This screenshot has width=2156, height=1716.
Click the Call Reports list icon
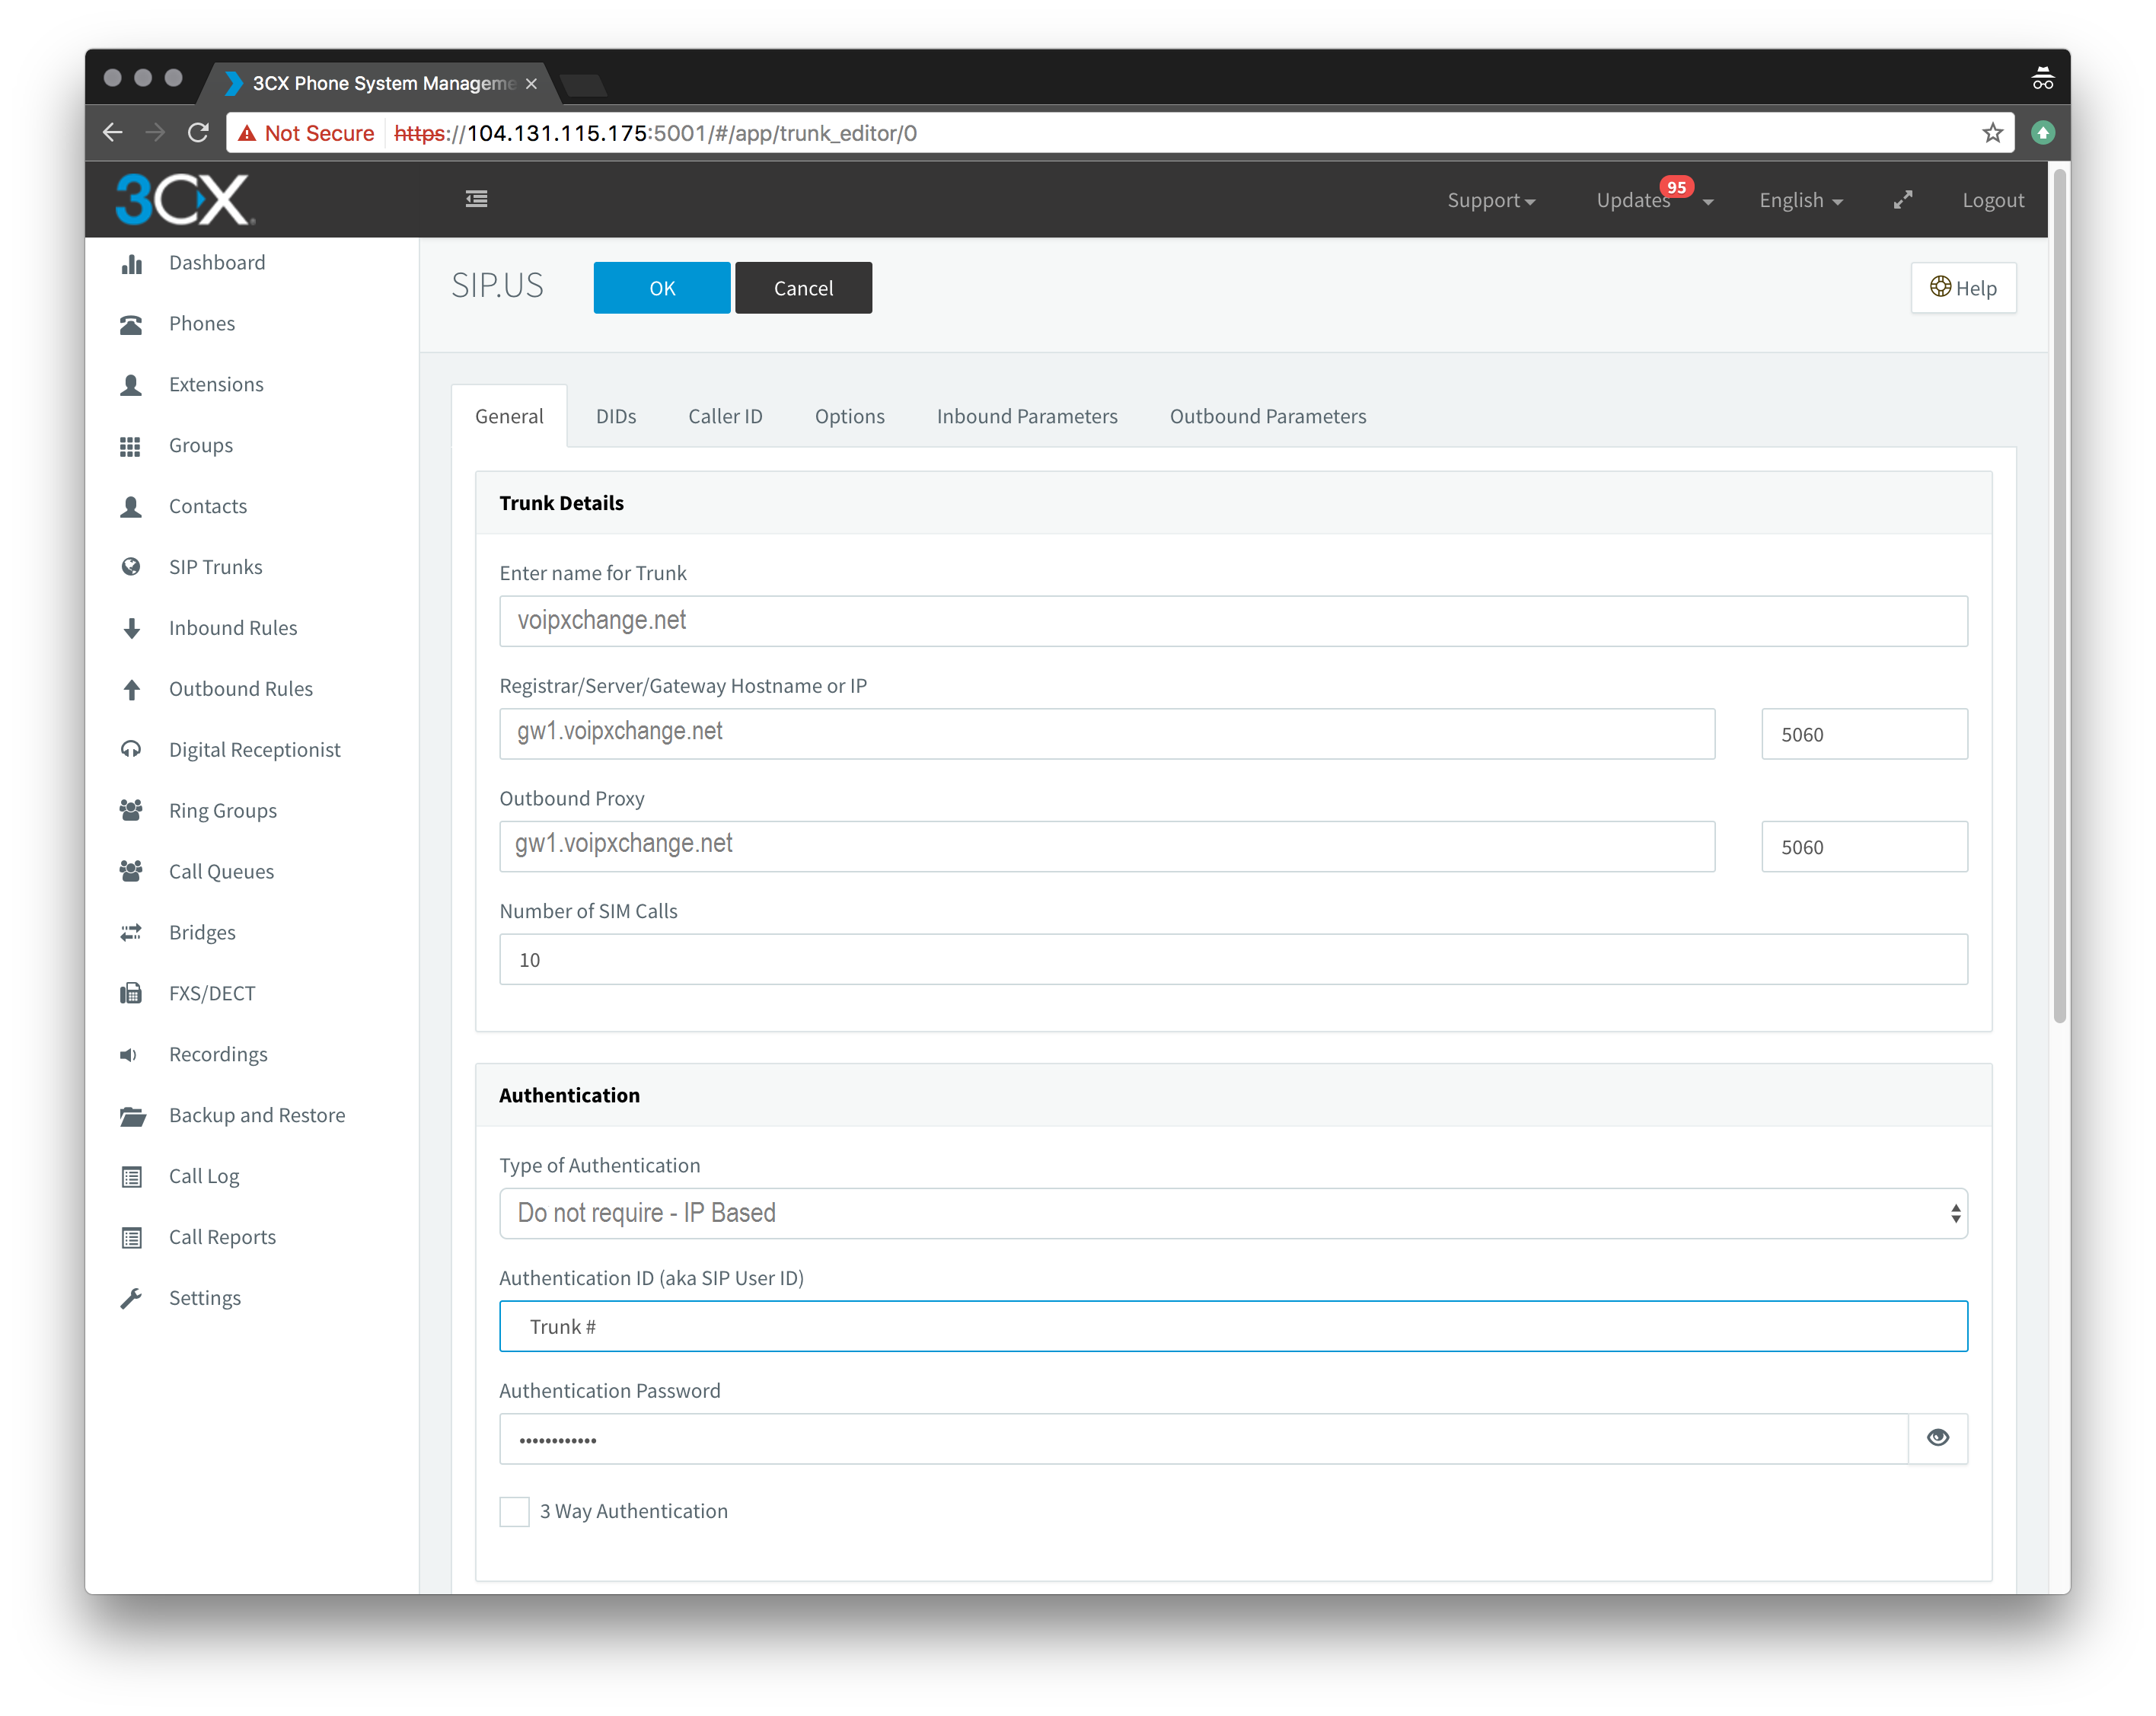click(x=131, y=1238)
